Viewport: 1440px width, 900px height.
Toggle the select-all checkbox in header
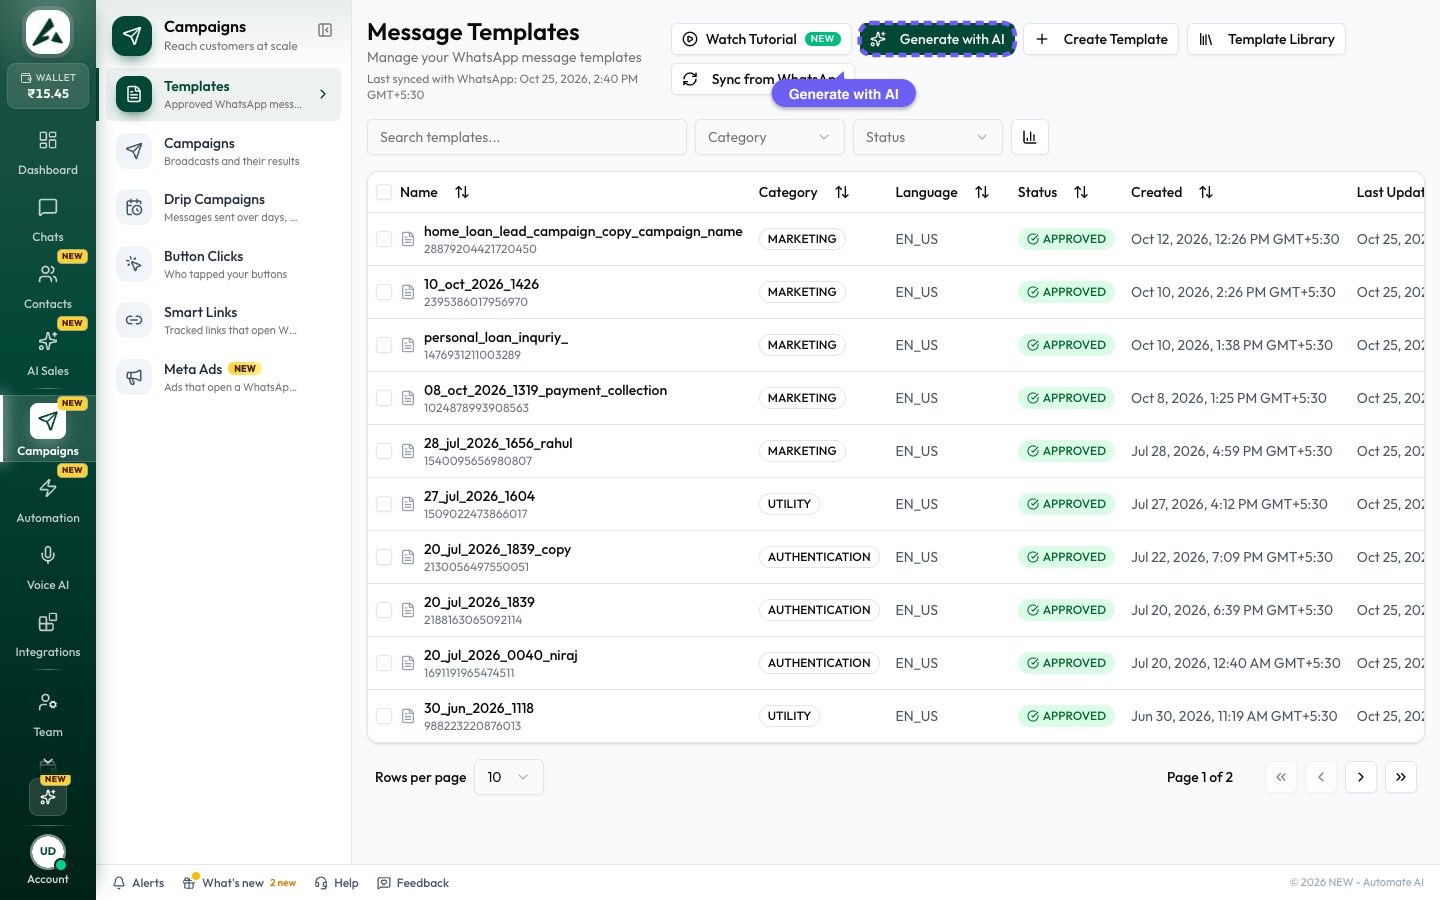[x=384, y=192]
